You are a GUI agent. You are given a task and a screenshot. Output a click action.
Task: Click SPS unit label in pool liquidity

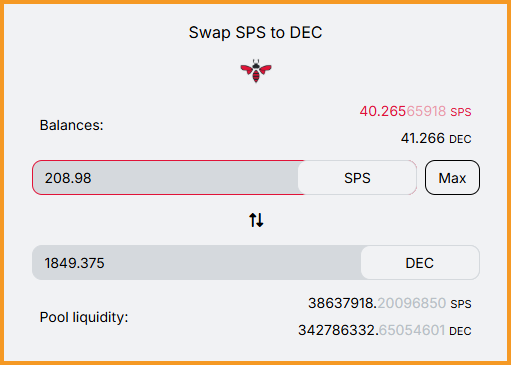(x=461, y=304)
